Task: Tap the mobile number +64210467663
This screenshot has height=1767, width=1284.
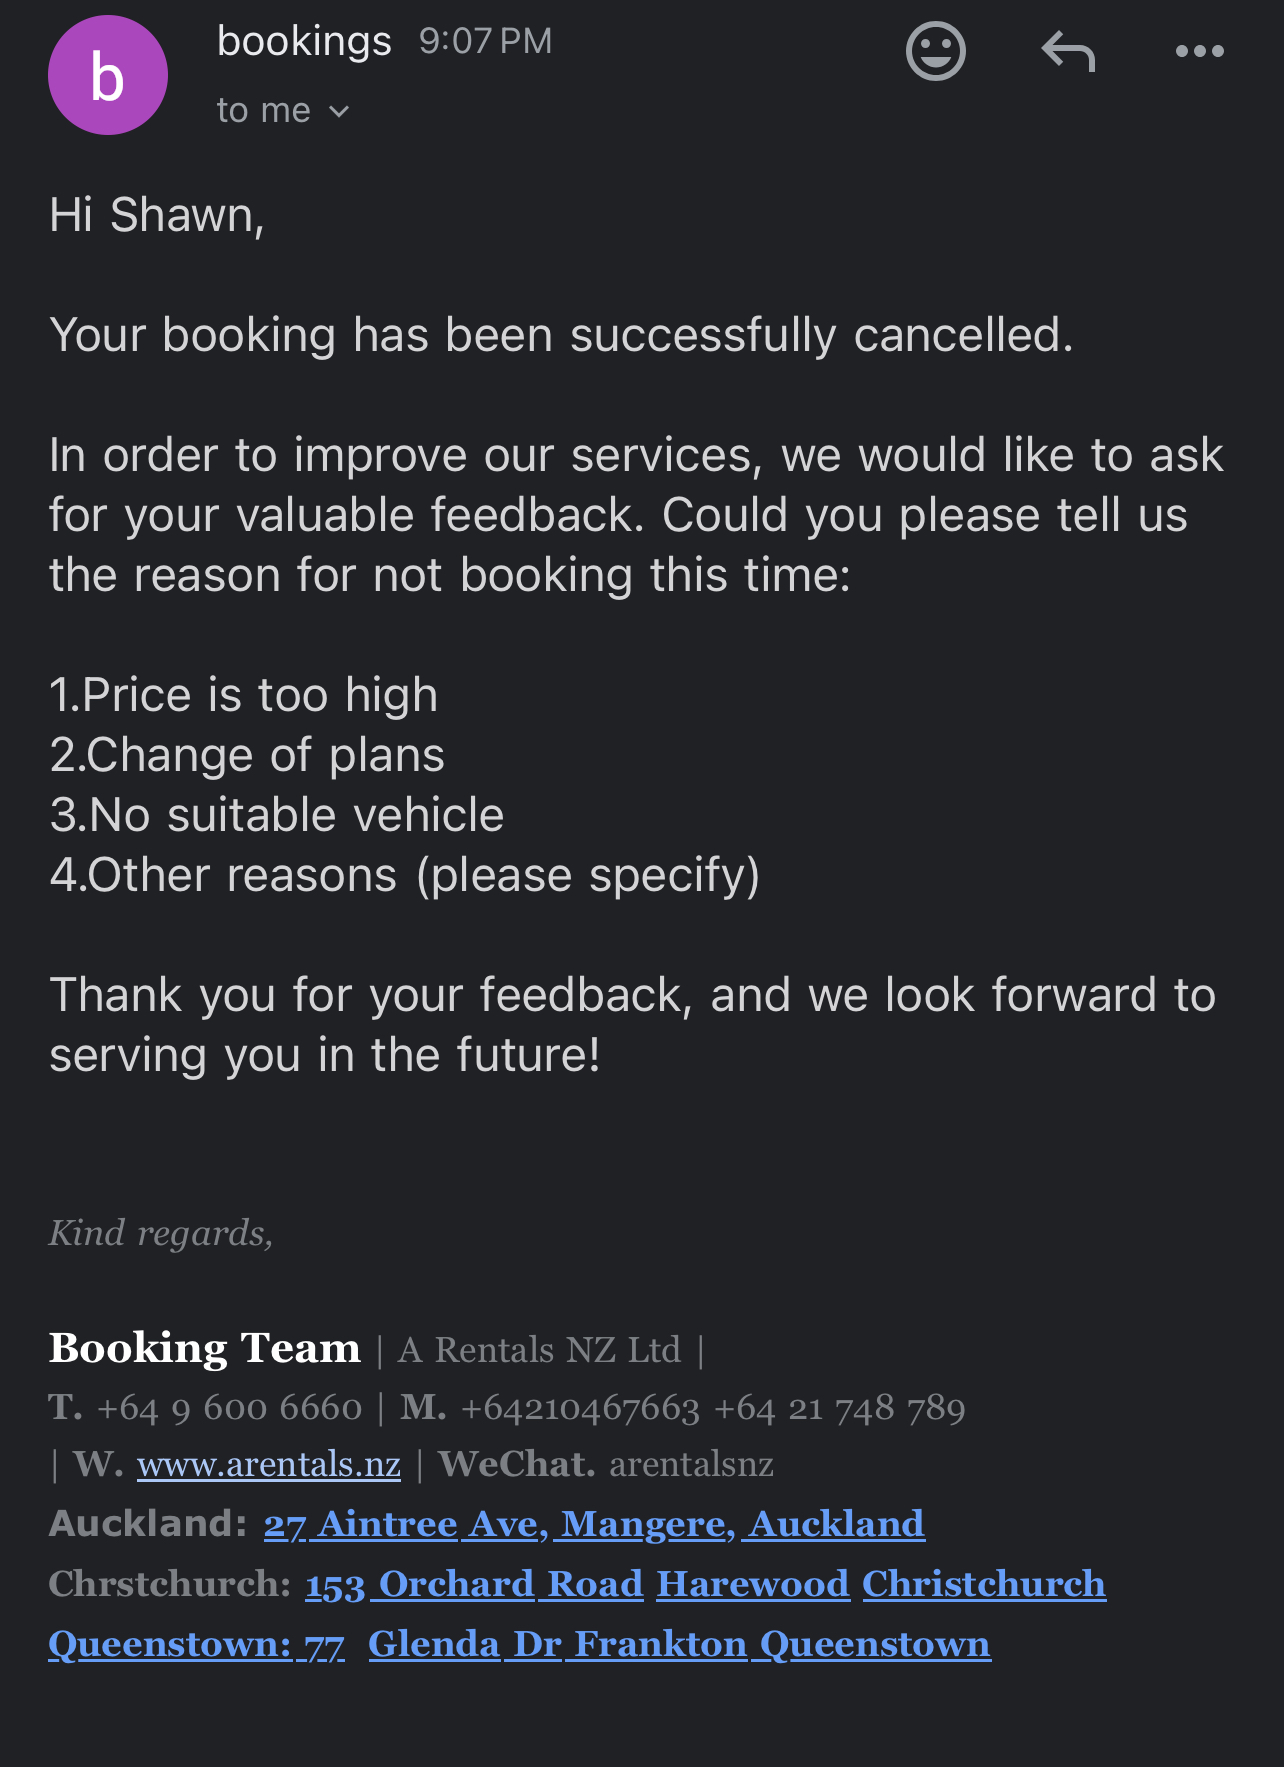Action: (580, 1408)
